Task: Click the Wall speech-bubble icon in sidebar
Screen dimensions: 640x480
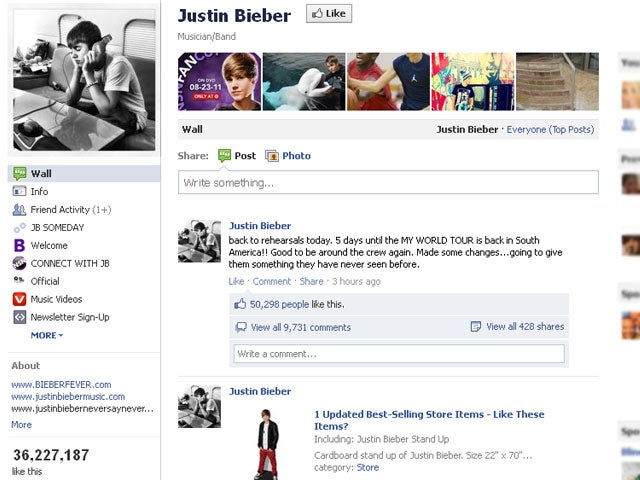Action: (x=19, y=173)
